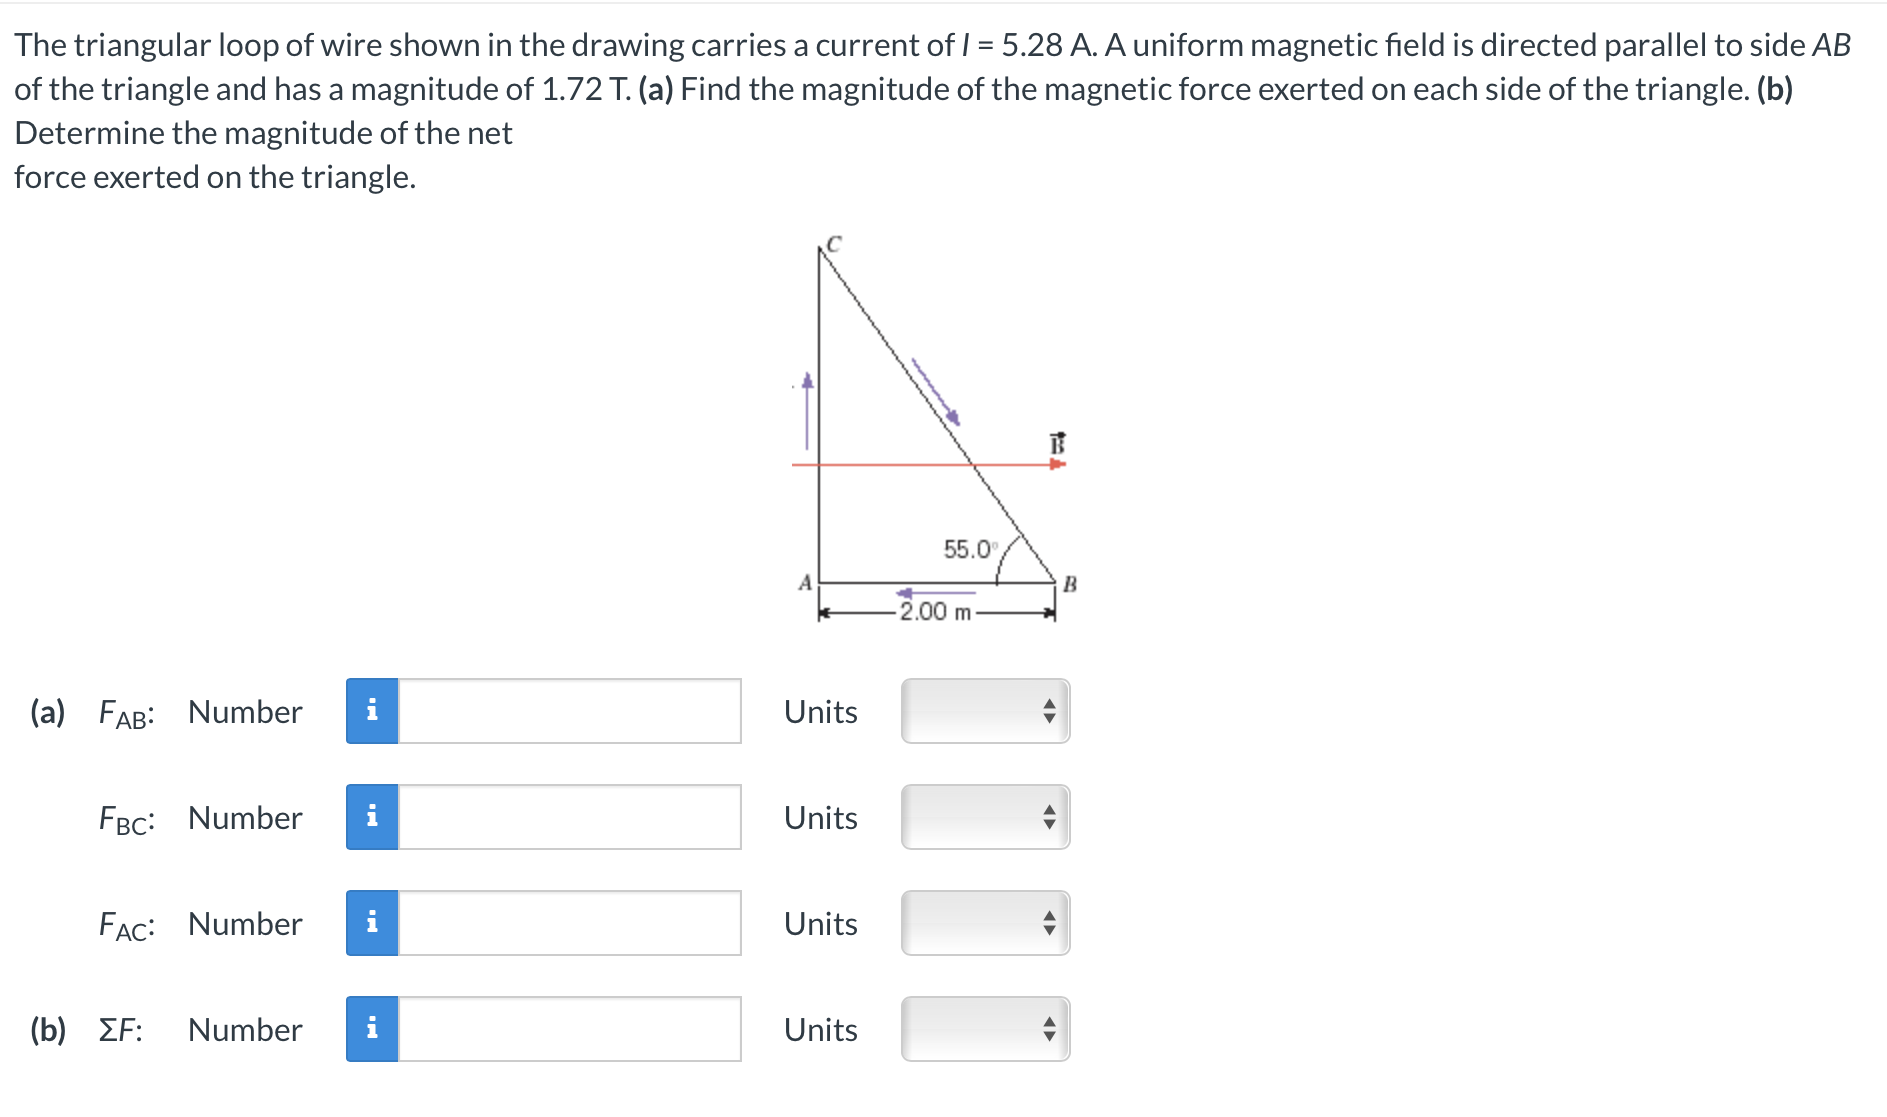This screenshot has width=1887, height=1117.
Task: Click the up arrow on FBC units selector
Action: (x=1048, y=811)
